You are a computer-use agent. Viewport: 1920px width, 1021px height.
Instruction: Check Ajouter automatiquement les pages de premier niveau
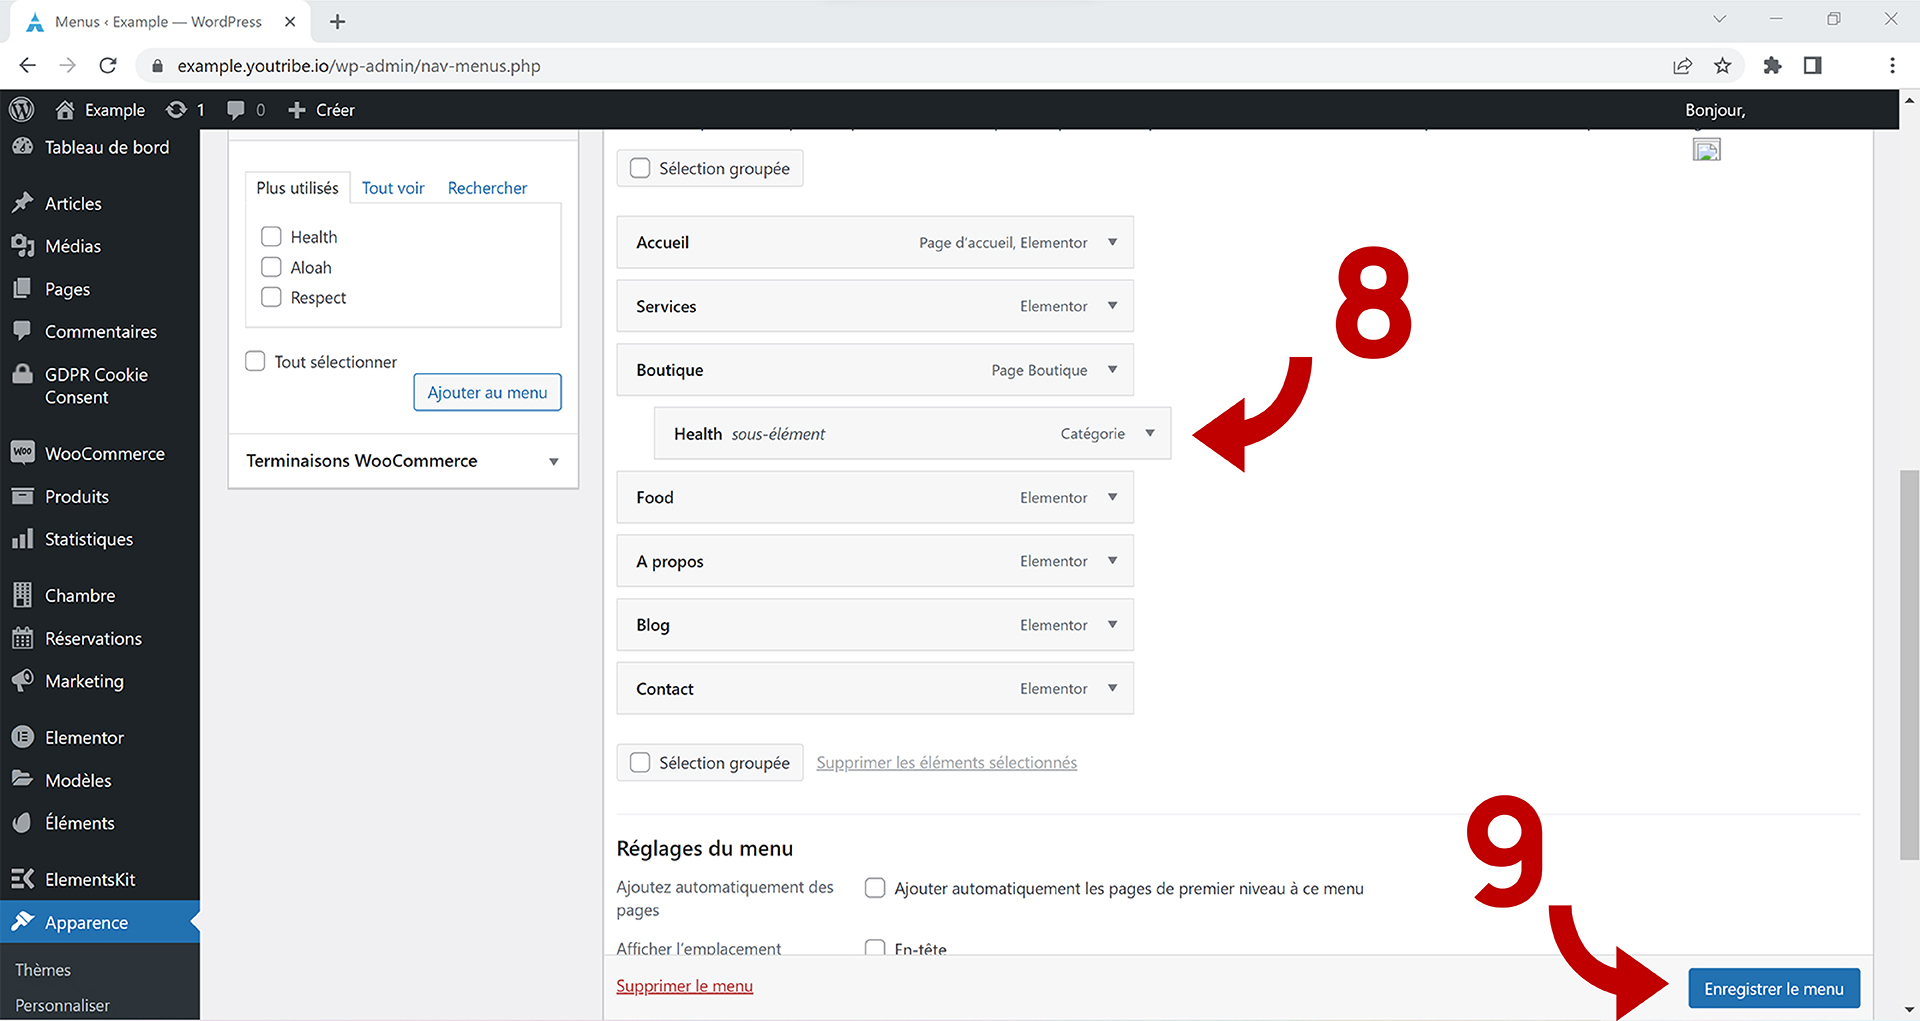pyautogui.click(x=875, y=888)
